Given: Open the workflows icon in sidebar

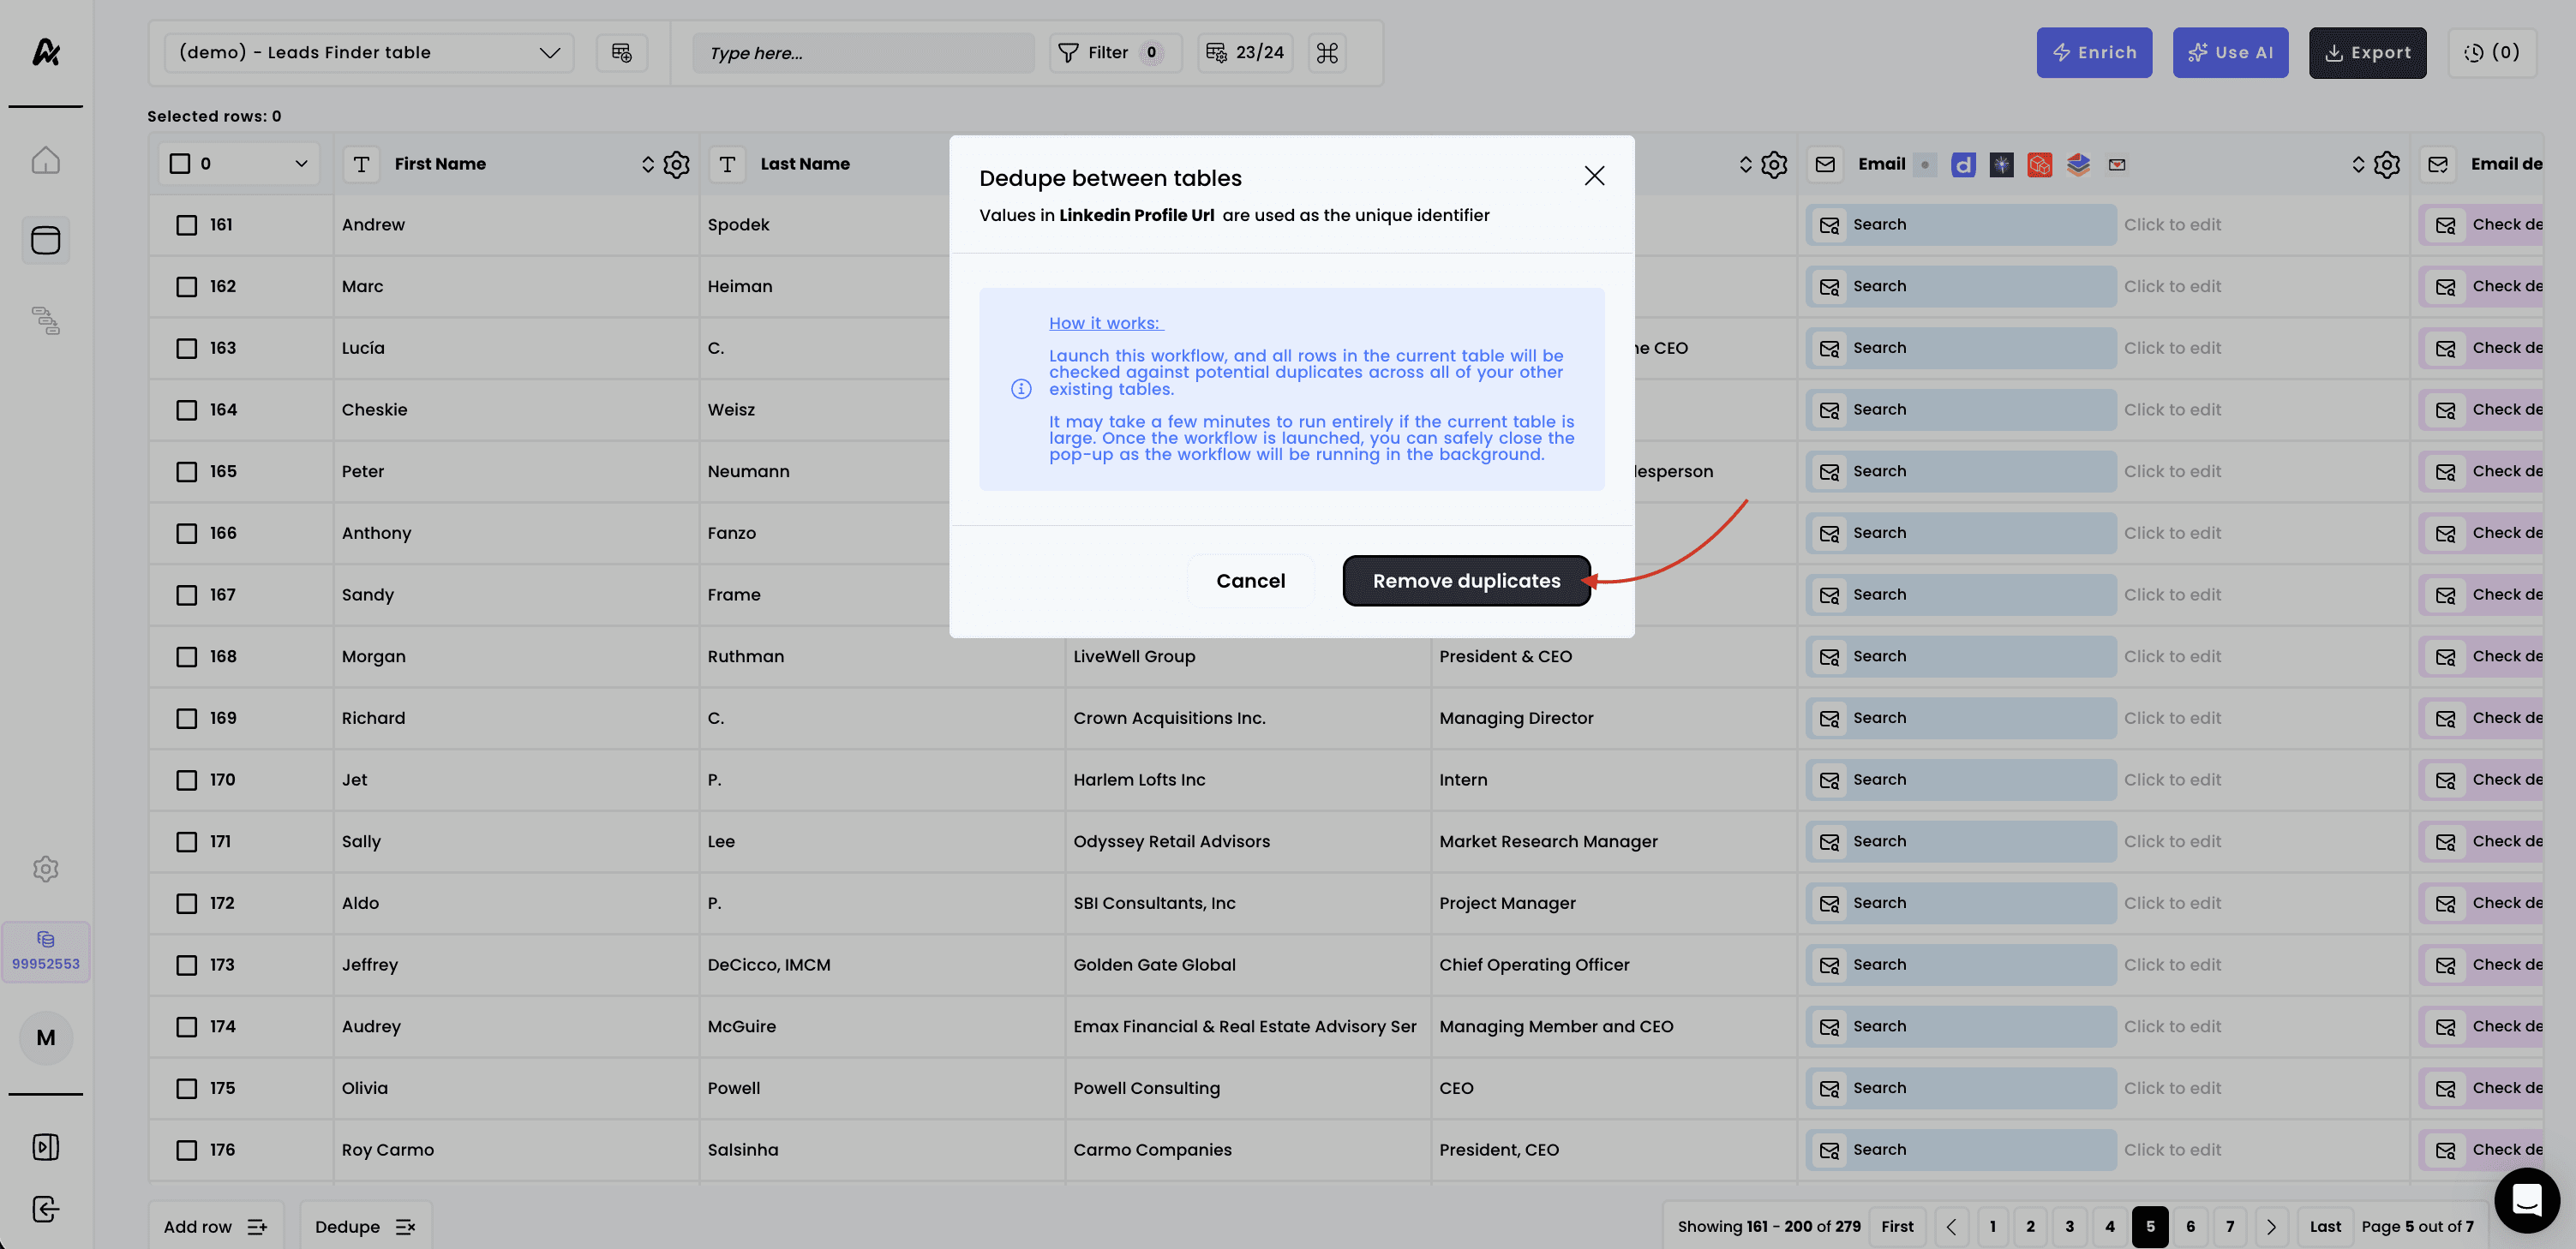Looking at the screenshot, I should pos(45,321).
